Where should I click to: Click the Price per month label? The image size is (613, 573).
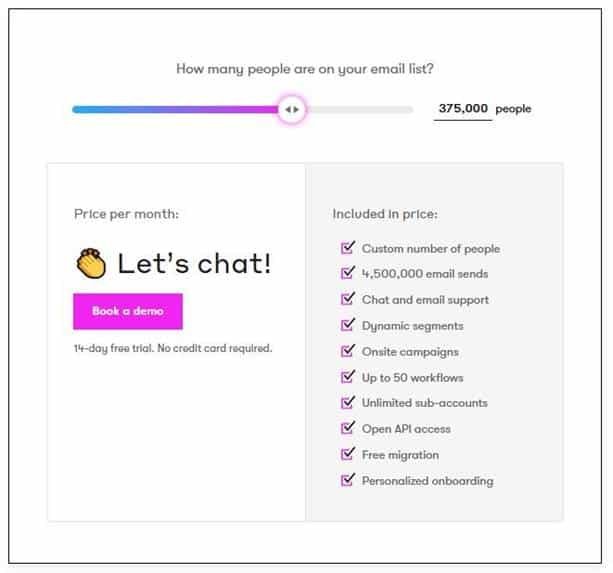coord(126,214)
